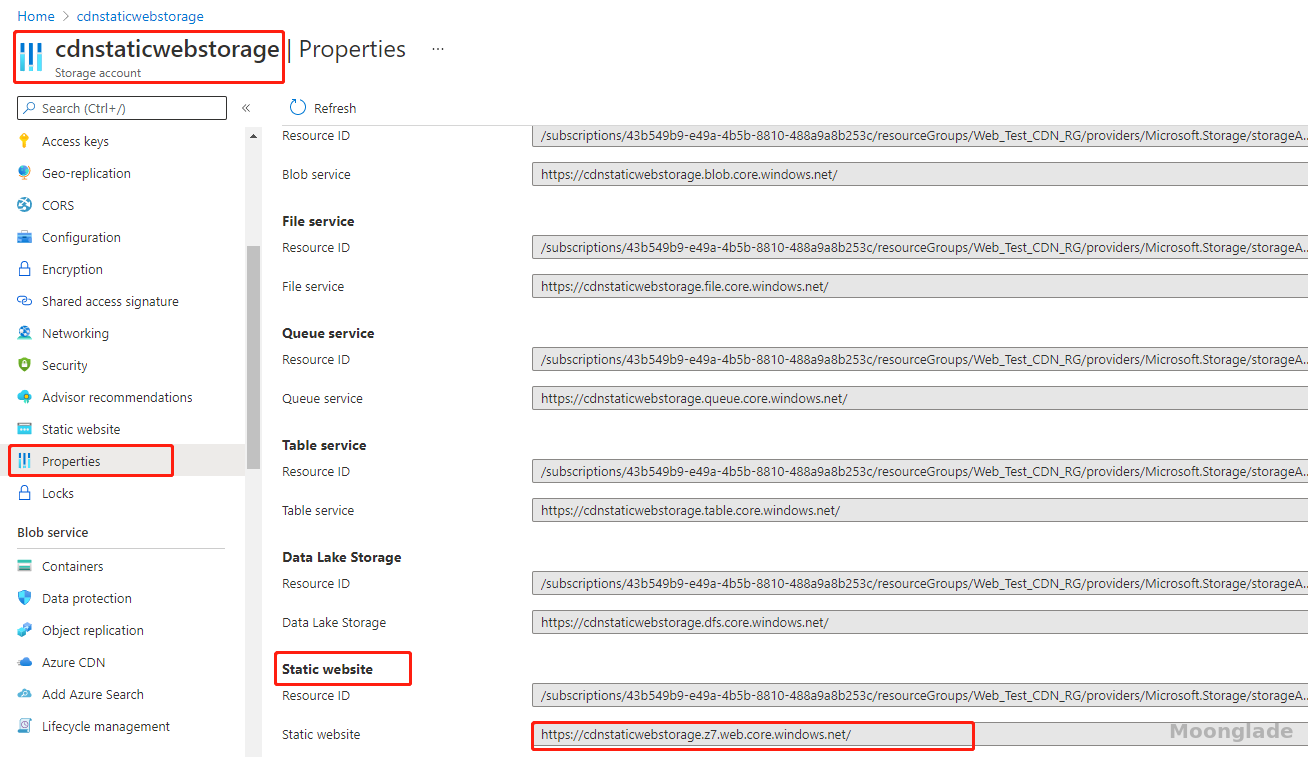
Task: Click the Object replication icon
Action: (x=25, y=630)
